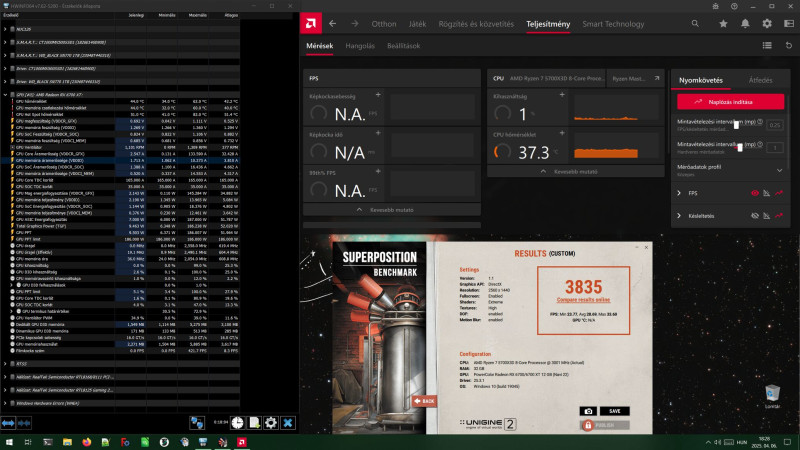Click HWiNFO collapse columns arrows icon
800x450 pixels.
24,423
